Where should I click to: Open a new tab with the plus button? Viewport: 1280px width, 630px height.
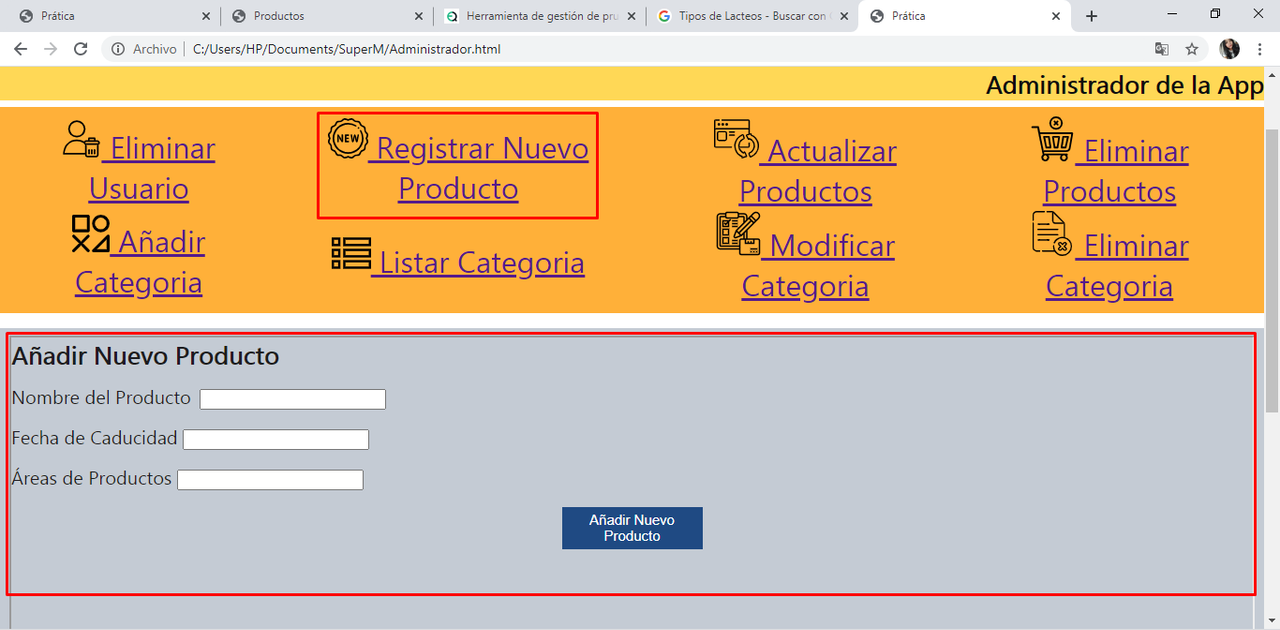click(1091, 16)
